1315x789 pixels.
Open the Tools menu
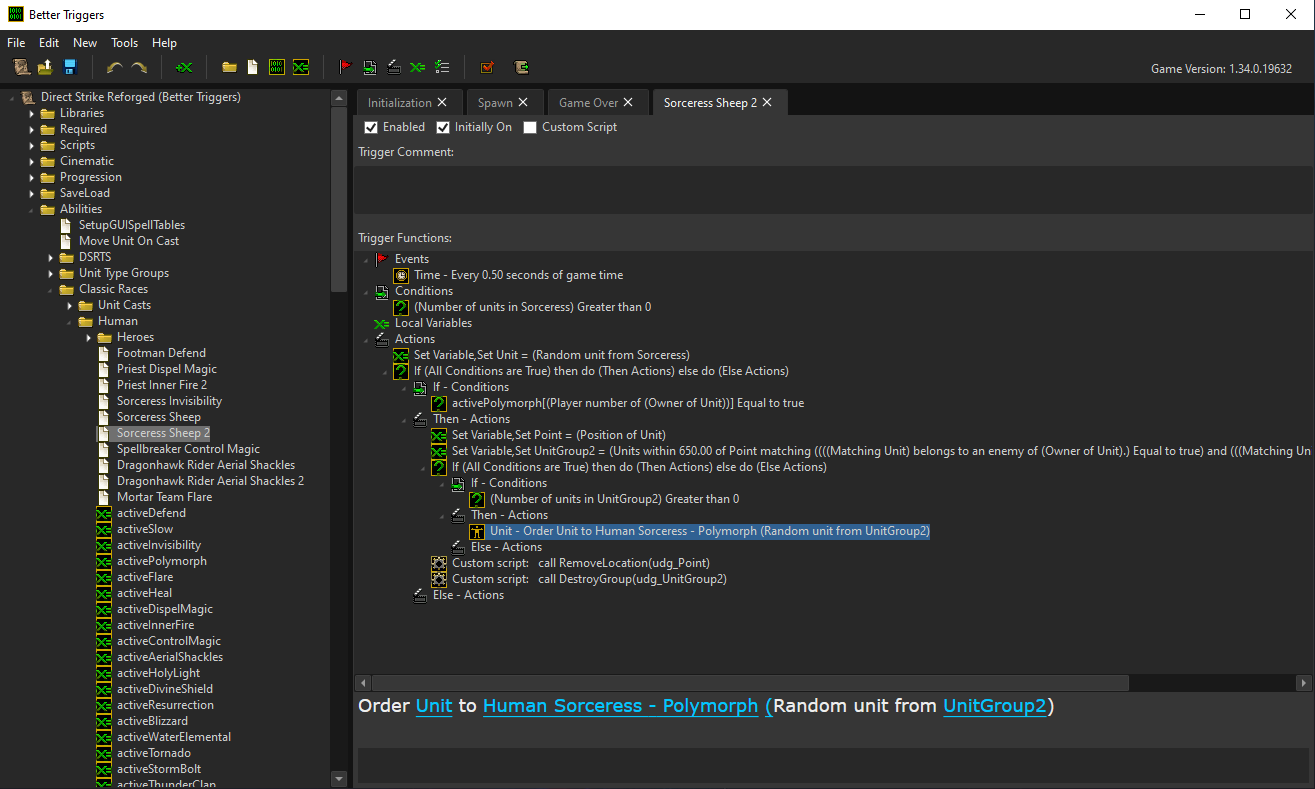point(124,43)
